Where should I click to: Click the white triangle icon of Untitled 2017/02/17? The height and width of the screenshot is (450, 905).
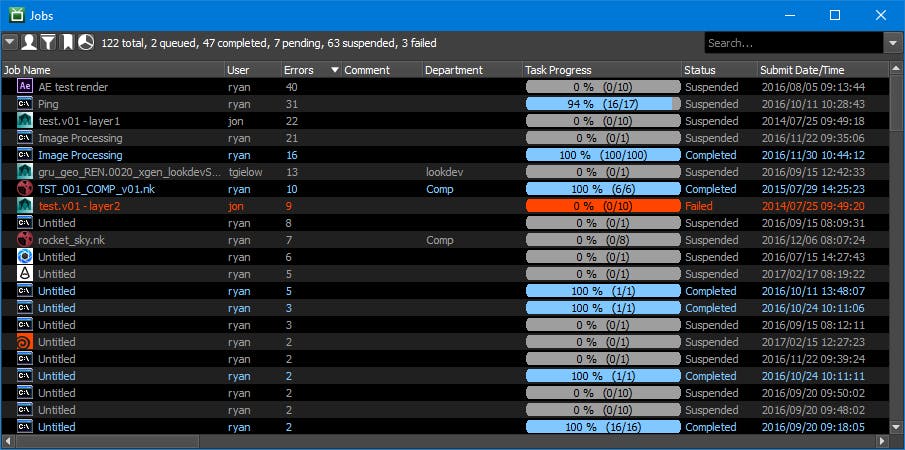coord(25,273)
